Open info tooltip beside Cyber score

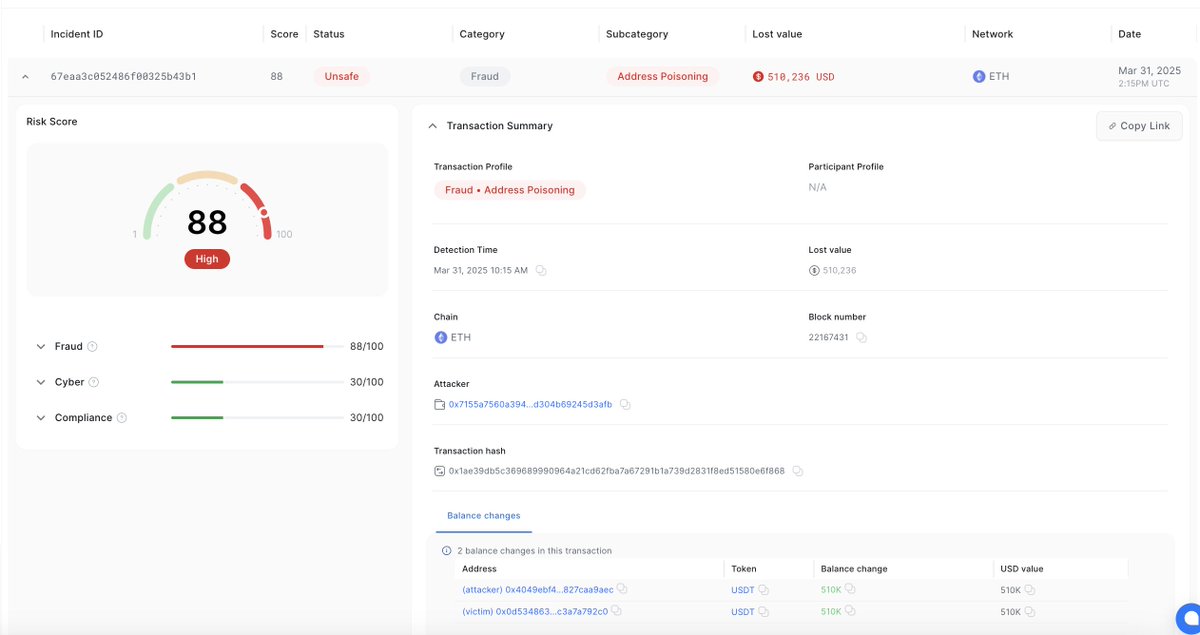[x=94, y=382]
